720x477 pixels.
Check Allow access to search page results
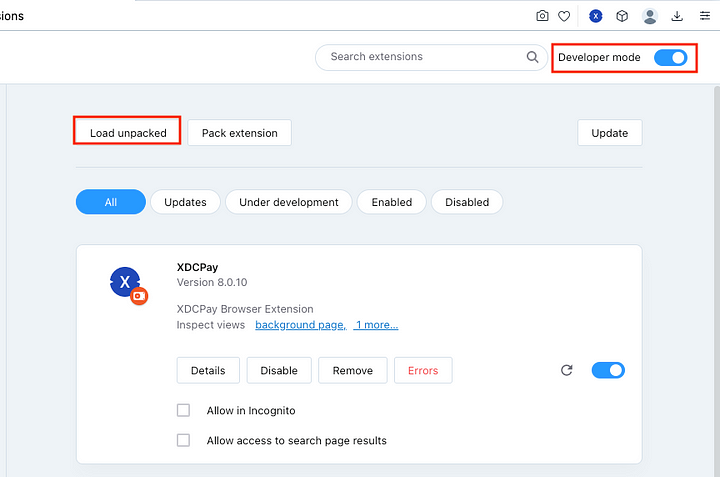click(x=183, y=440)
